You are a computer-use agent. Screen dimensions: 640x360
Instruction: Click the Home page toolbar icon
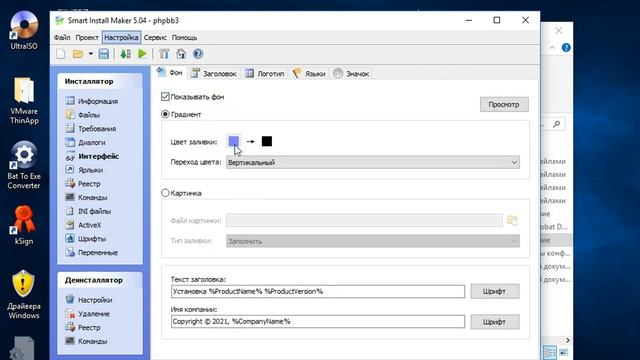(181, 54)
